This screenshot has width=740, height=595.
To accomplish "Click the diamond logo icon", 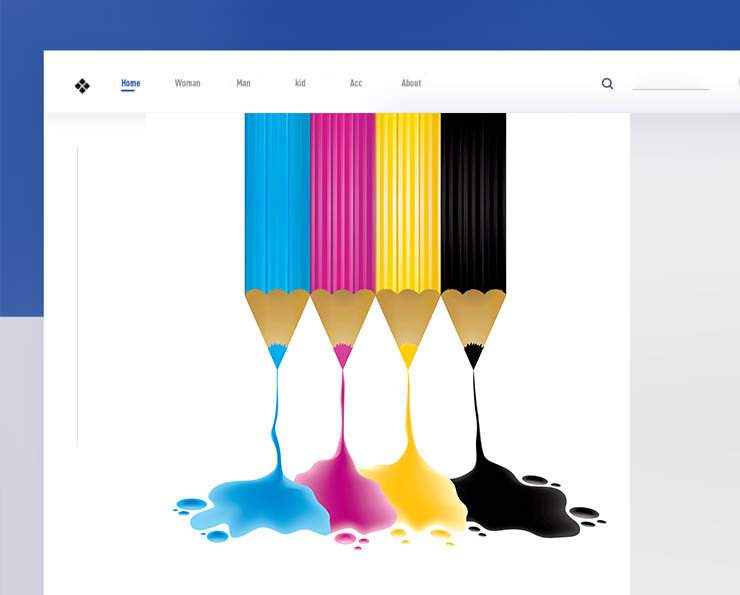I will (82, 86).
